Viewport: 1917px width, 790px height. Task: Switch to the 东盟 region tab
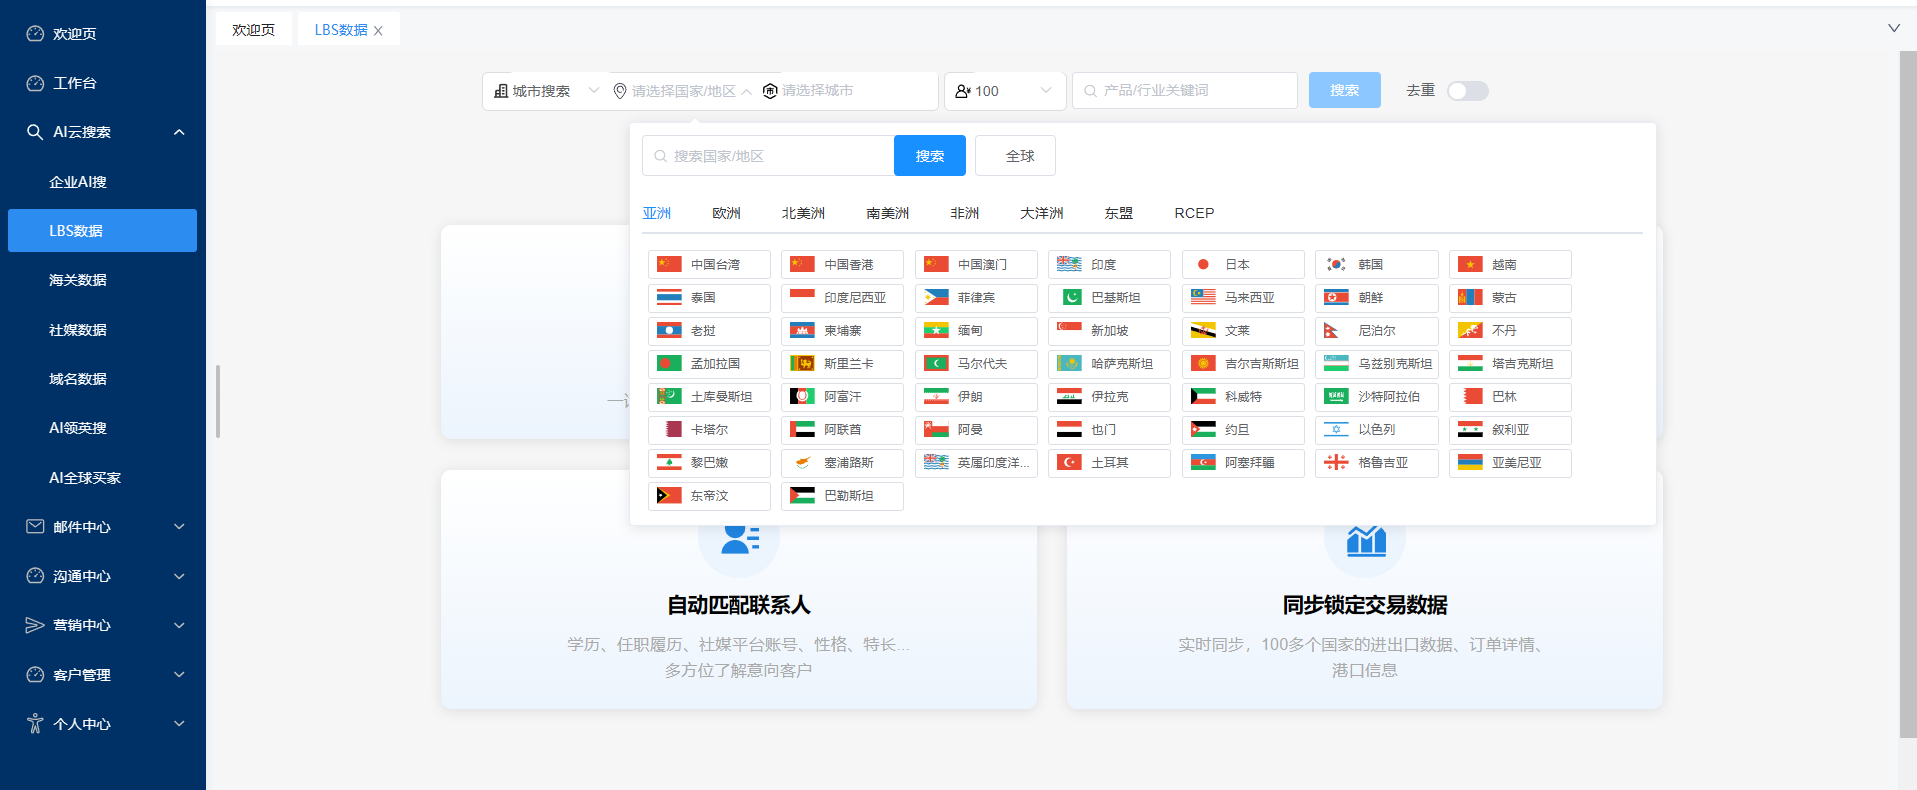(1118, 213)
